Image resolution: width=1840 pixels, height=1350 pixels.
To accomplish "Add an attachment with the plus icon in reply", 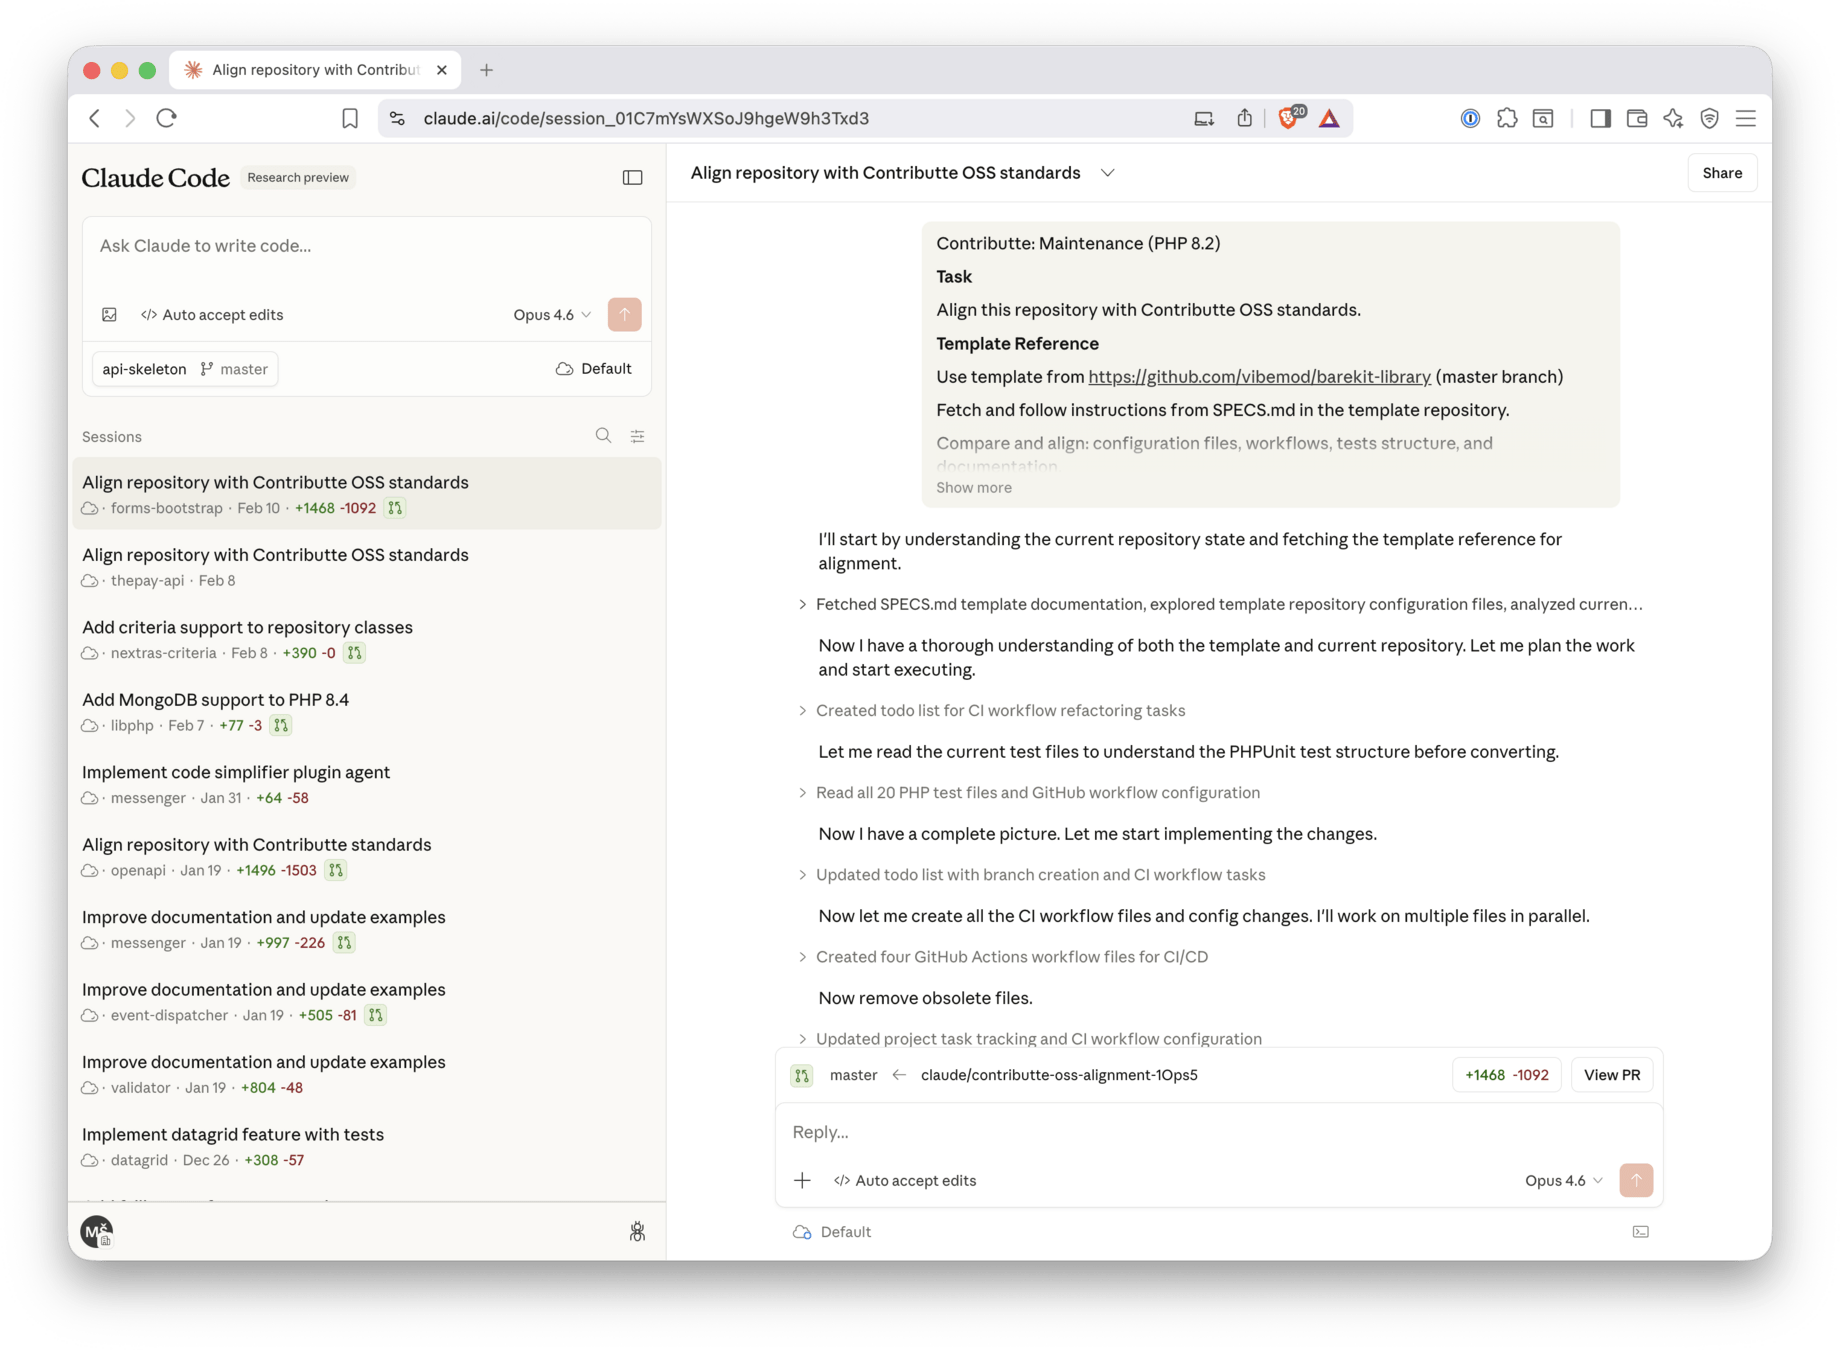I will [x=802, y=1180].
